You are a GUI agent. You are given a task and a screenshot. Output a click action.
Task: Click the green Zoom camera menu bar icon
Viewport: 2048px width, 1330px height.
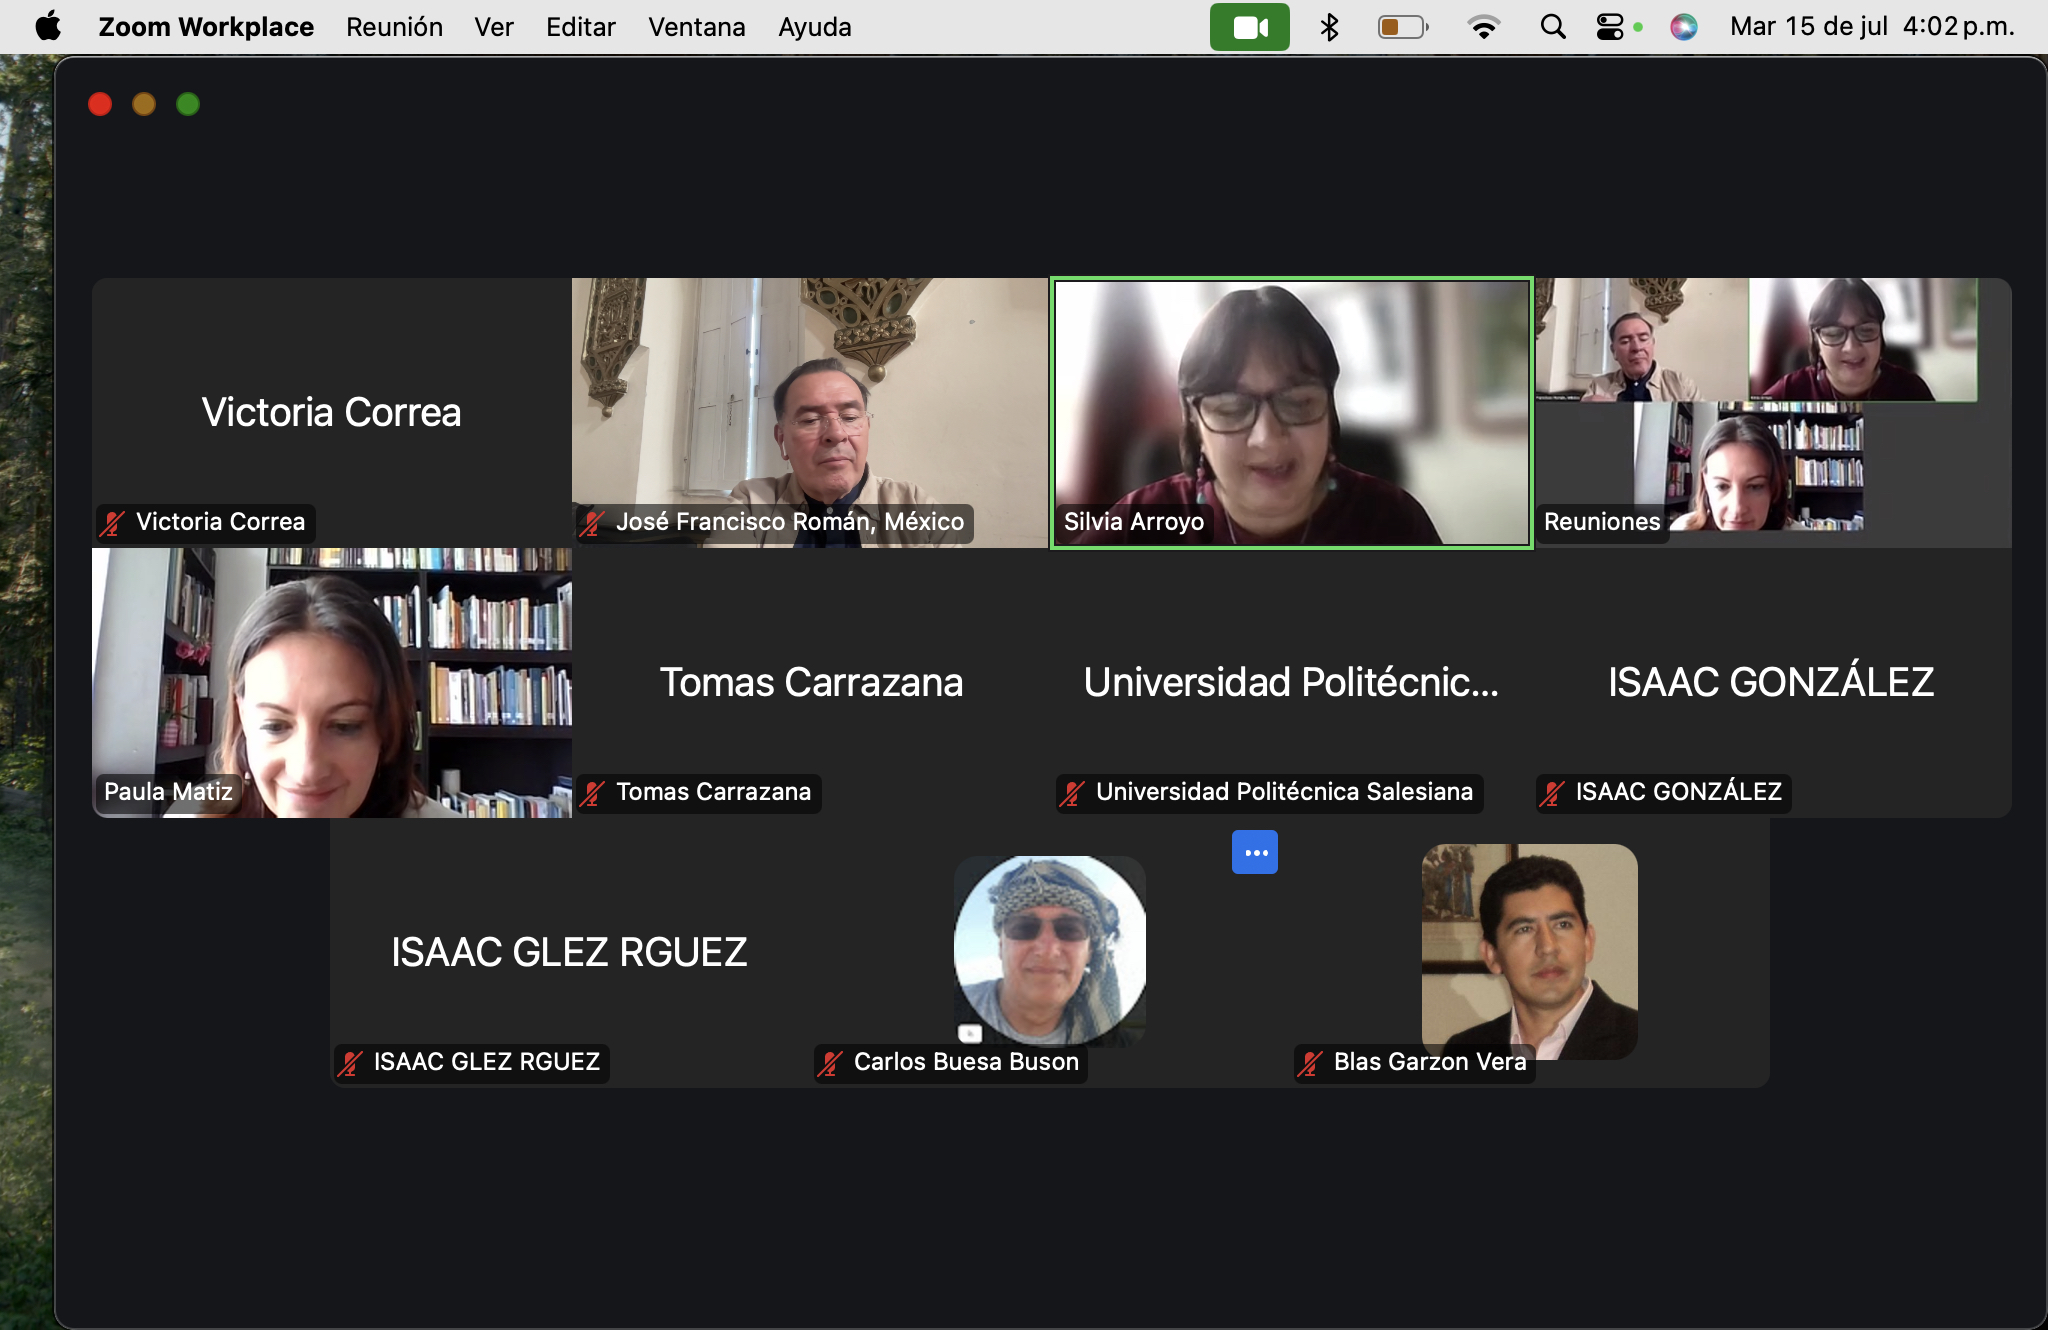[x=1249, y=27]
